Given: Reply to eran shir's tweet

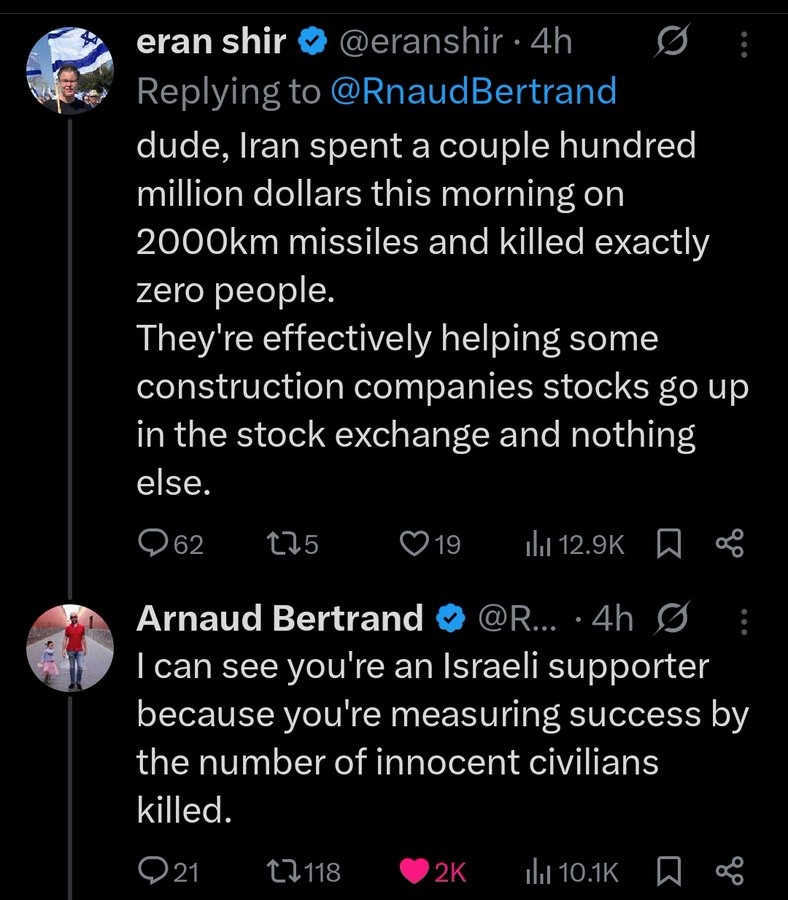Looking at the screenshot, I should [153, 544].
